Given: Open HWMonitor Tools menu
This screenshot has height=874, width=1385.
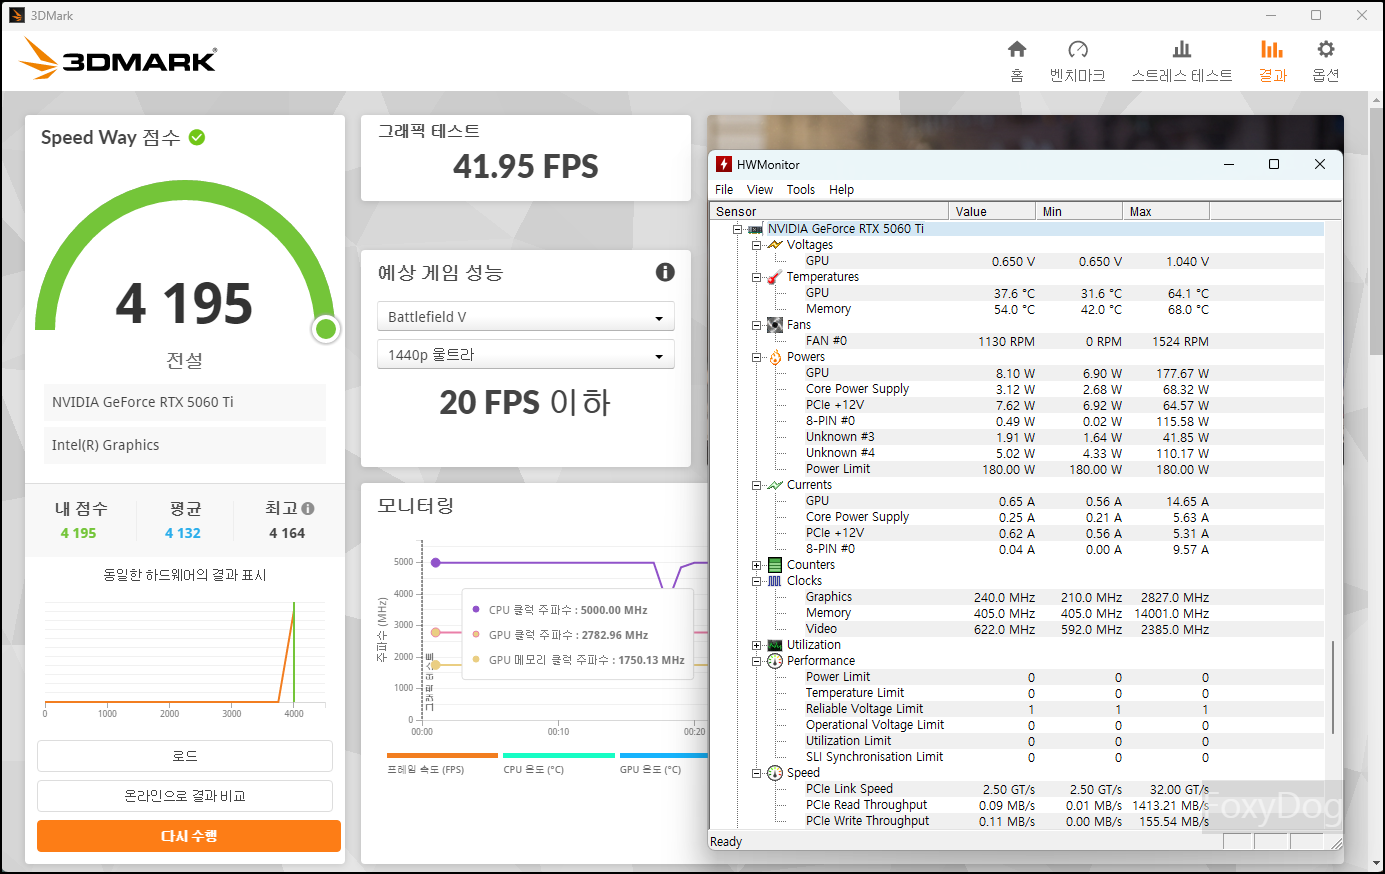Looking at the screenshot, I should pyautogui.click(x=801, y=189).
